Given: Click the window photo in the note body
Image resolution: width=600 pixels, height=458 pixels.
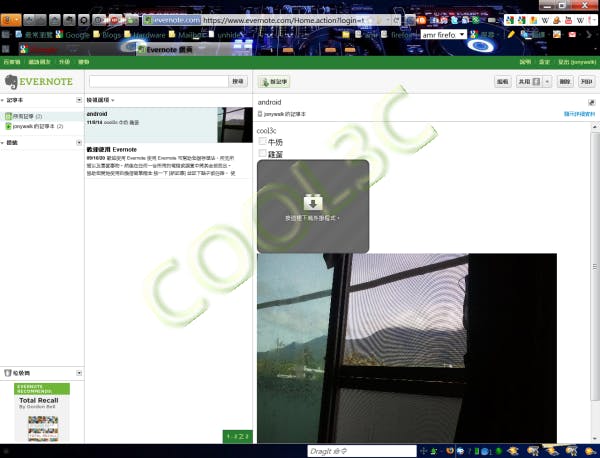Looking at the screenshot, I should (x=407, y=348).
